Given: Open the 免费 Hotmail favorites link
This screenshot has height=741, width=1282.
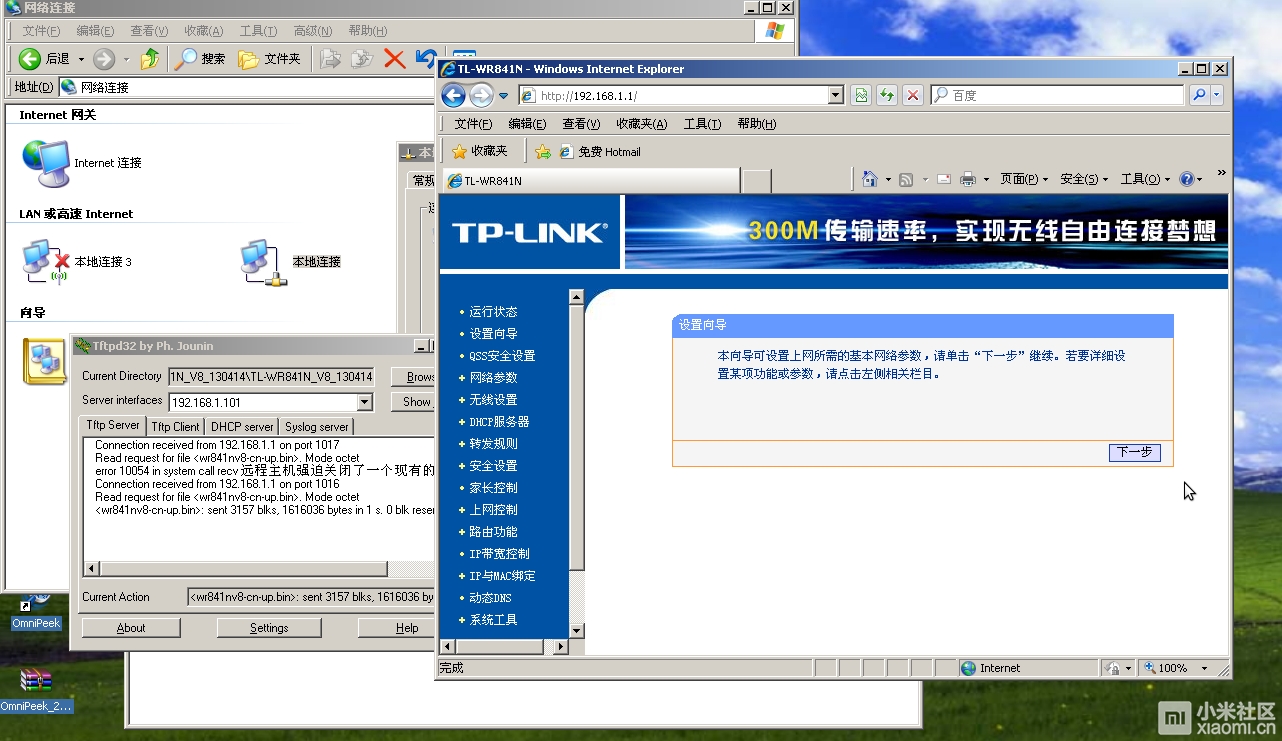Looking at the screenshot, I should tap(600, 152).
